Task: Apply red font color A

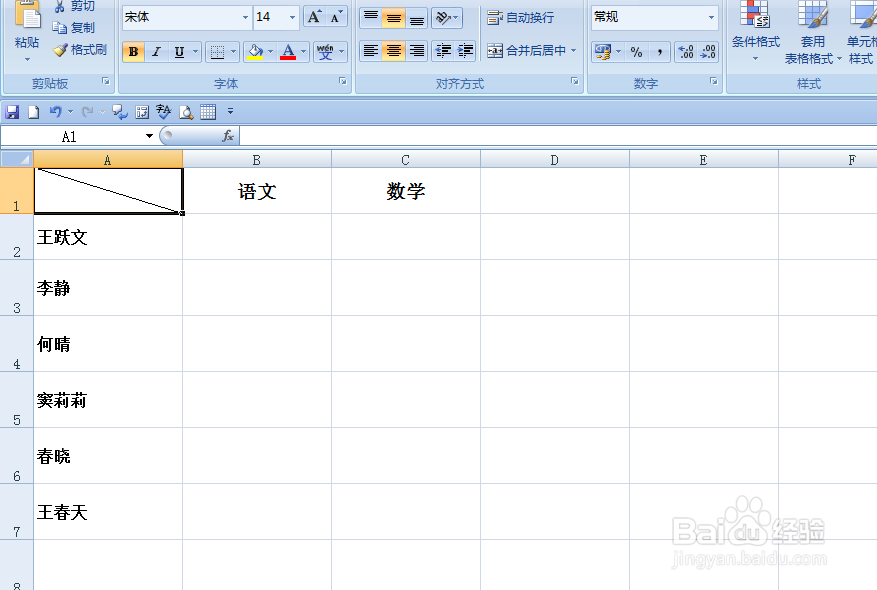Action: point(288,52)
